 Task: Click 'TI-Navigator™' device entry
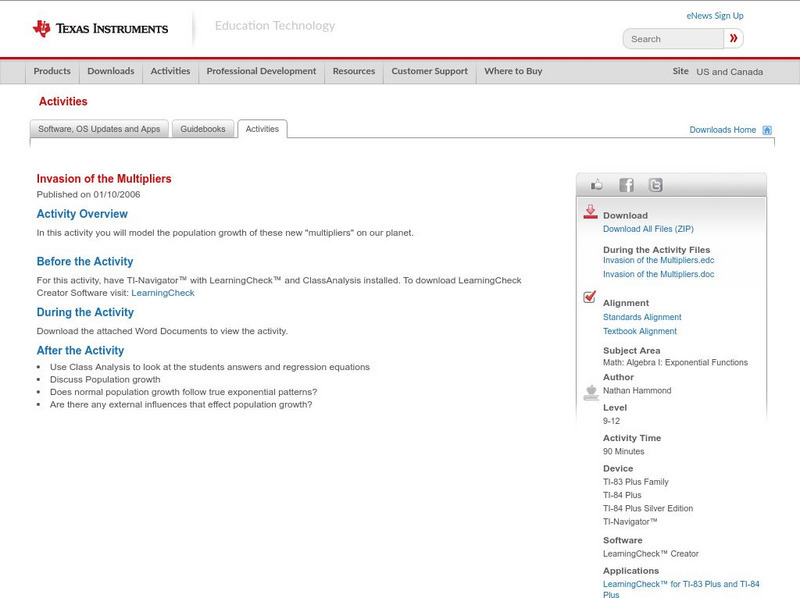(x=630, y=521)
